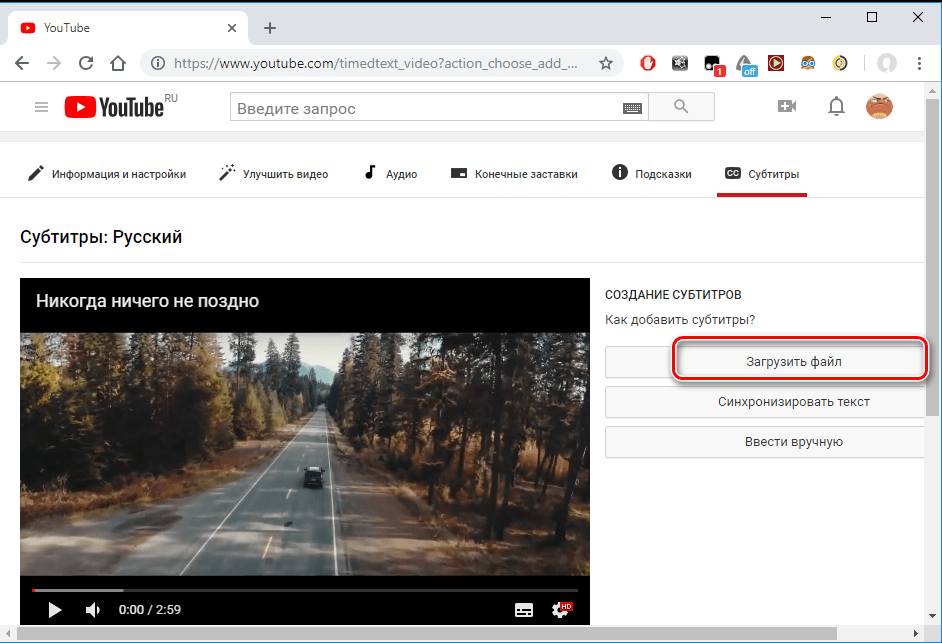The image size is (942, 643).
Task: Click the search magnifier button
Action: [x=681, y=107]
